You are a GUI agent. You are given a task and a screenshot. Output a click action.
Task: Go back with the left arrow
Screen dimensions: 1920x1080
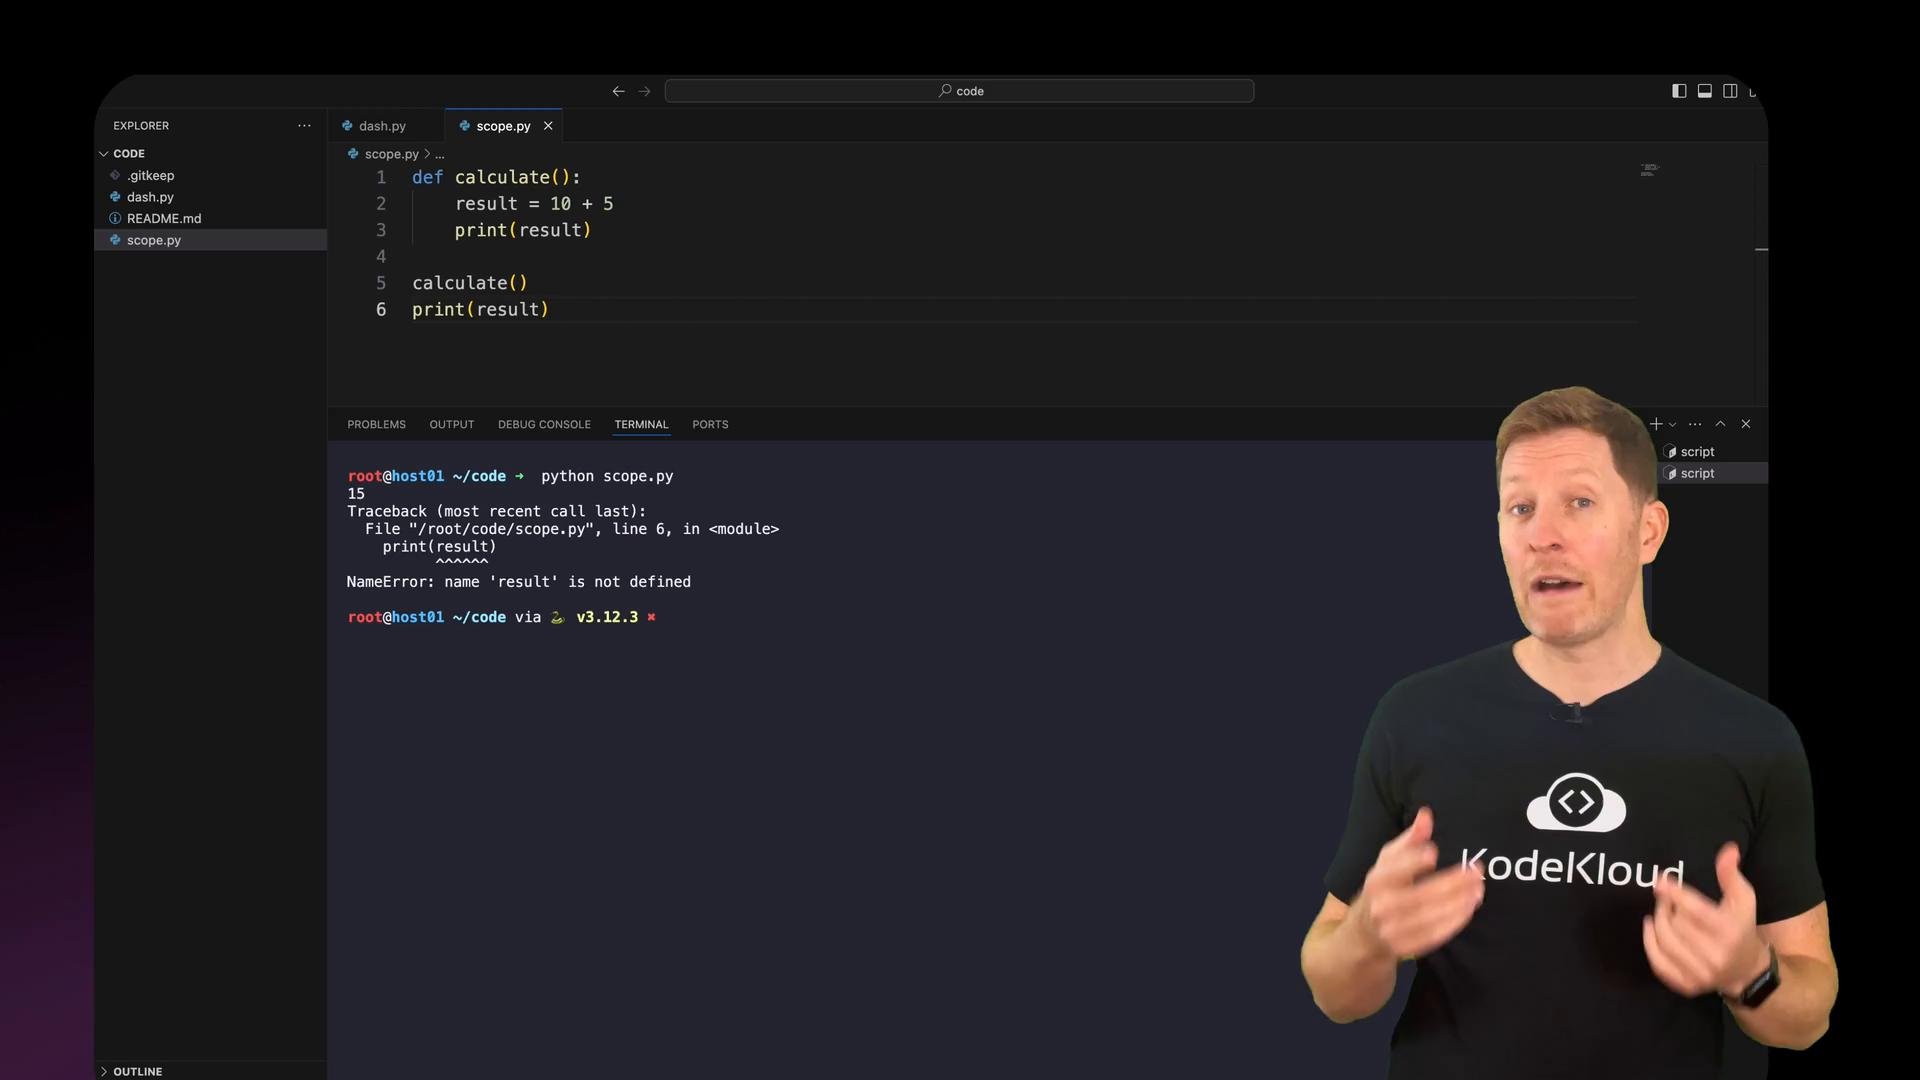coord(618,91)
